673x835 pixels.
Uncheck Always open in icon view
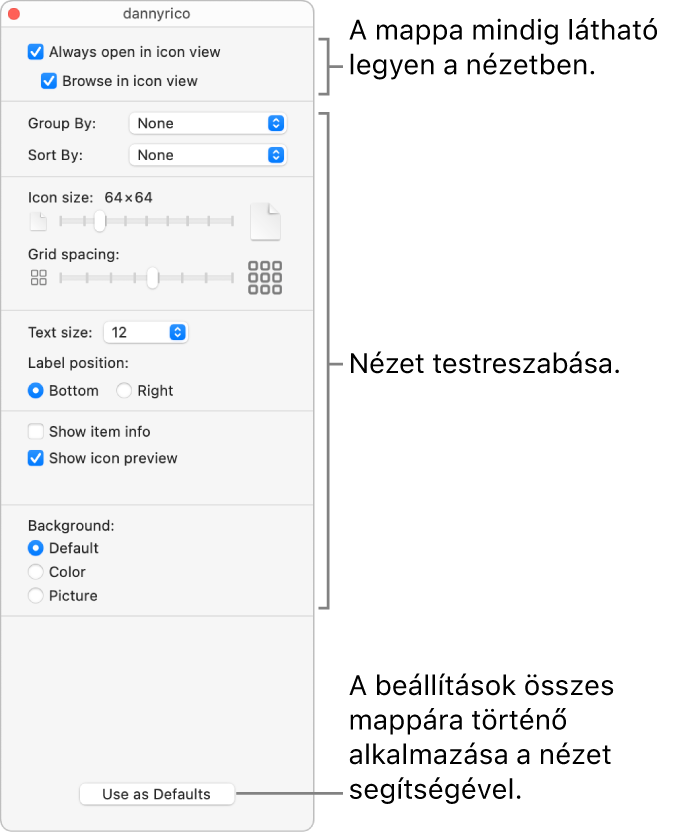click(x=36, y=52)
